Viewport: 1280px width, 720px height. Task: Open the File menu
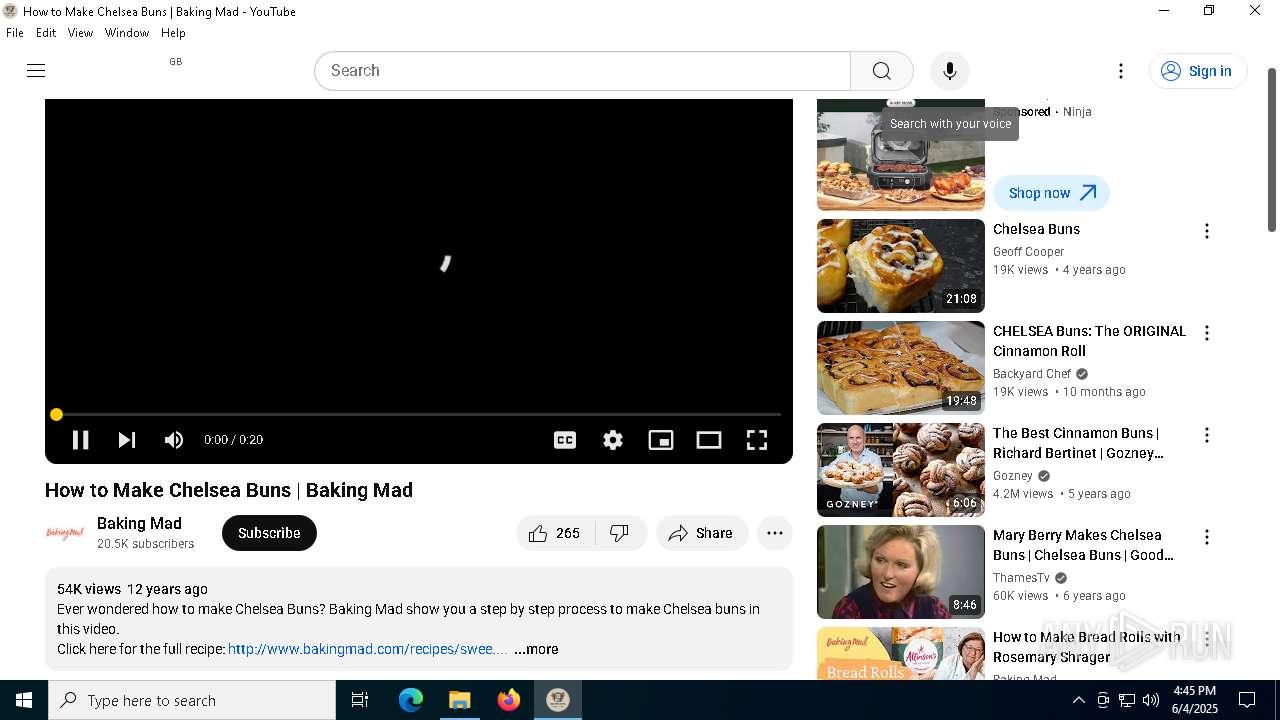pyautogui.click(x=15, y=33)
